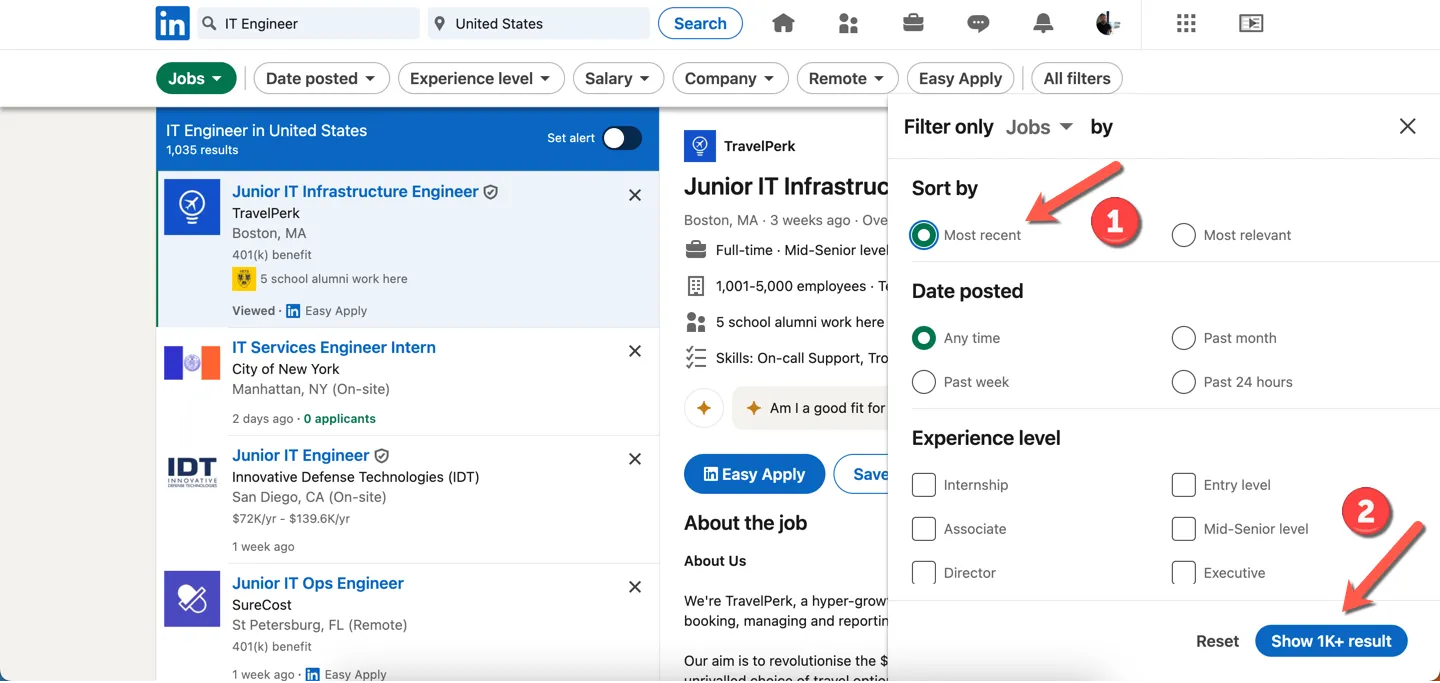Click the United States location input
Screen dimensions: 1440x683
coord(539,23)
